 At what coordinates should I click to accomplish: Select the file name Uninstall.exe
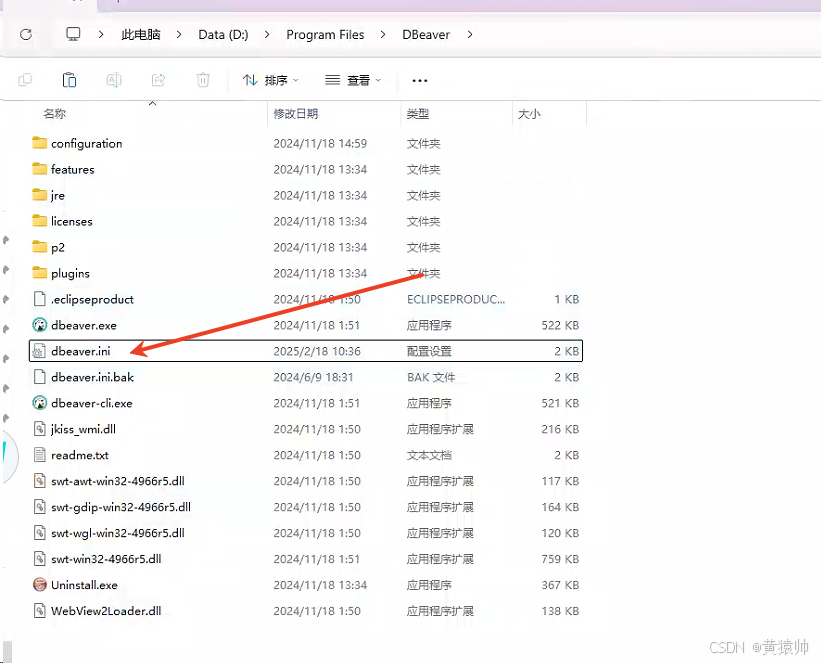tap(84, 585)
